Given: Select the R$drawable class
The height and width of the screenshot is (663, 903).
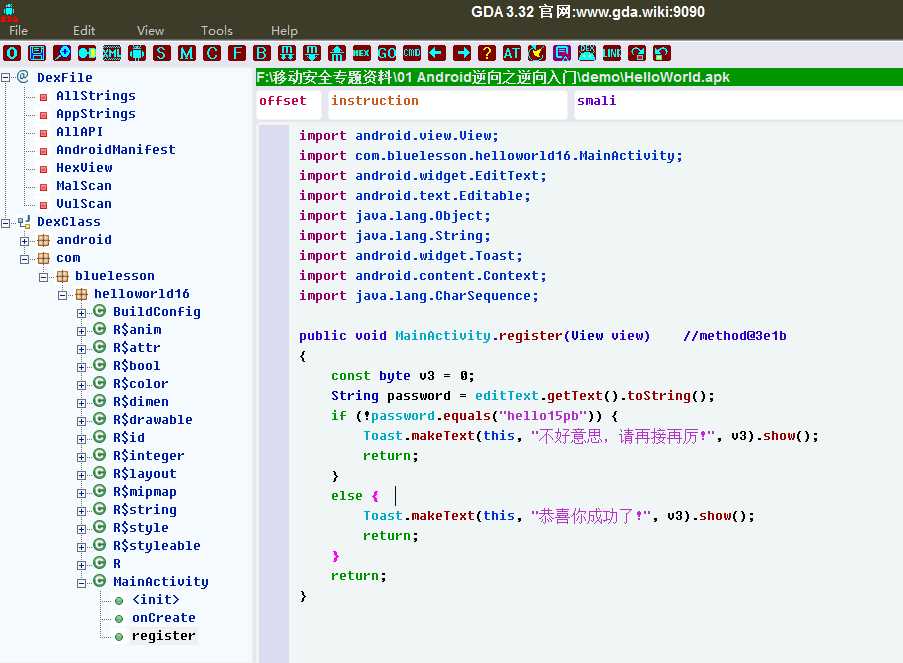Looking at the screenshot, I should tap(153, 420).
